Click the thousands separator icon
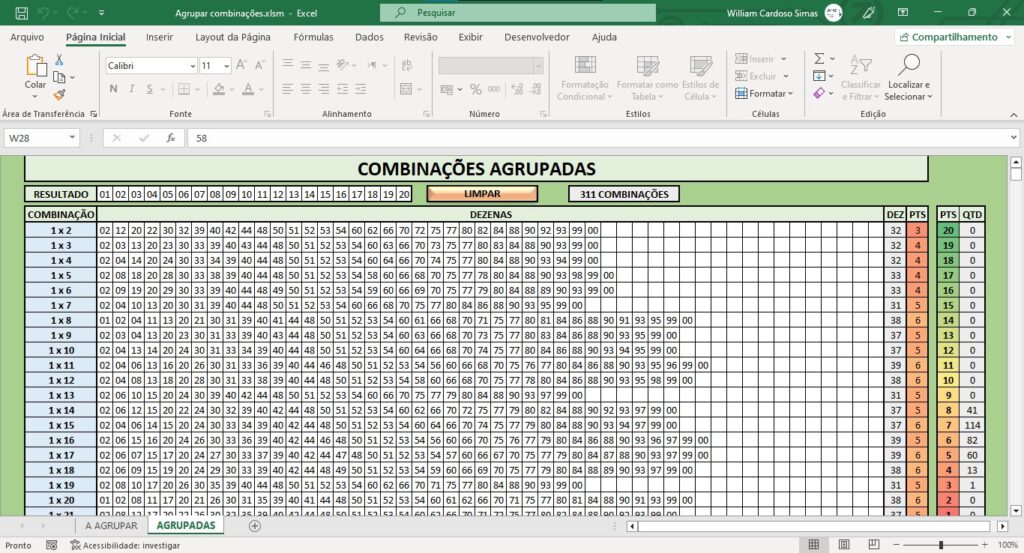Screen dimensions: 1024x553 coord(494,89)
